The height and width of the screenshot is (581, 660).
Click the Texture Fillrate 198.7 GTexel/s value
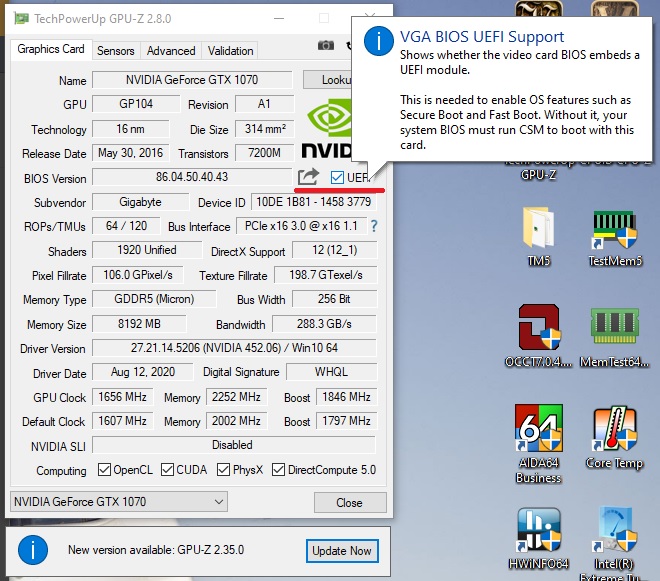tap(325, 275)
